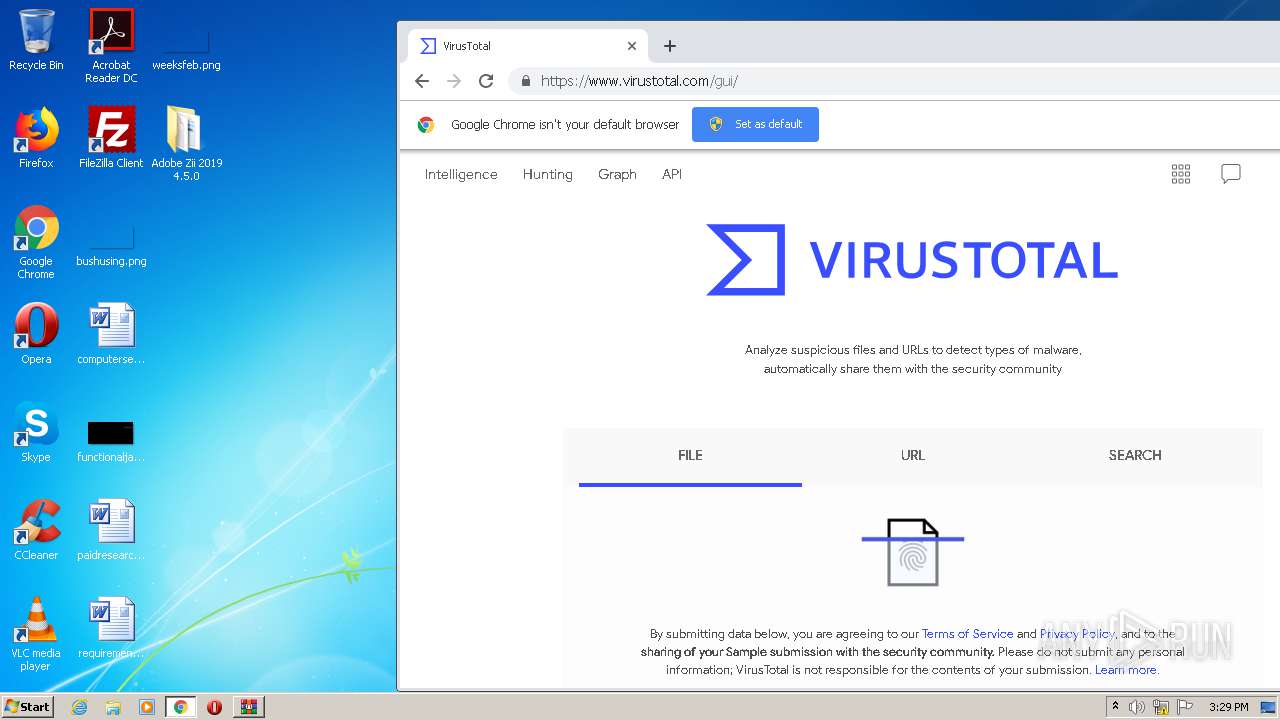The image size is (1280, 720).
Task: Open Intelligence menu item
Action: [x=461, y=174]
